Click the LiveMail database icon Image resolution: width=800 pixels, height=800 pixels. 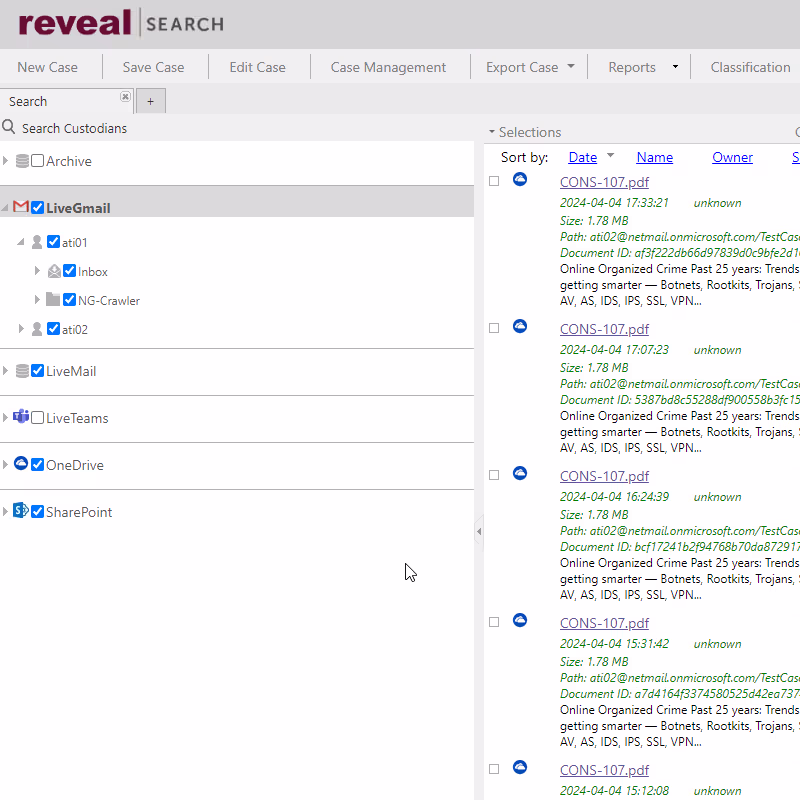click(x=22, y=371)
